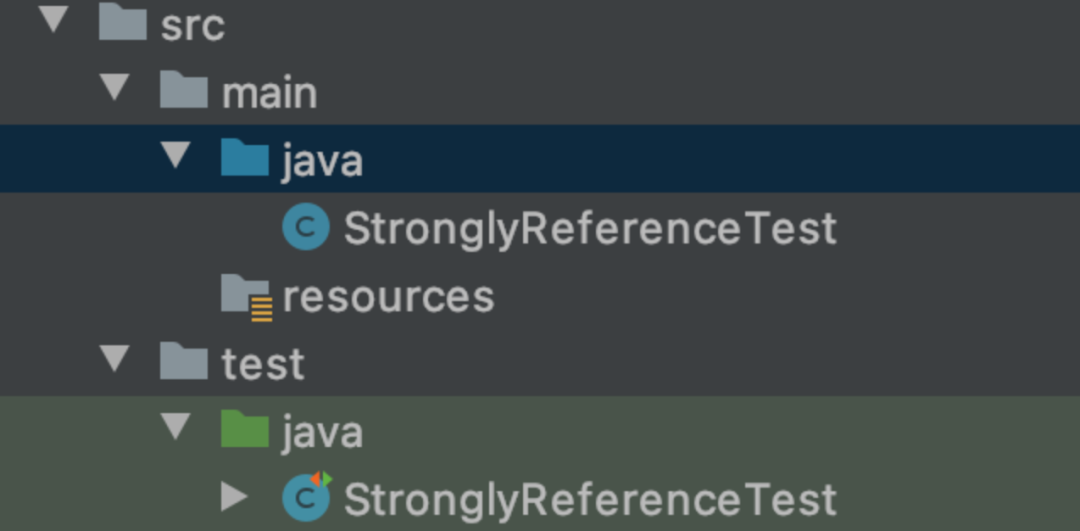Image resolution: width=1080 pixels, height=531 pixels.
Task: Collapse the src directory arrow
Action: point(54,19)
